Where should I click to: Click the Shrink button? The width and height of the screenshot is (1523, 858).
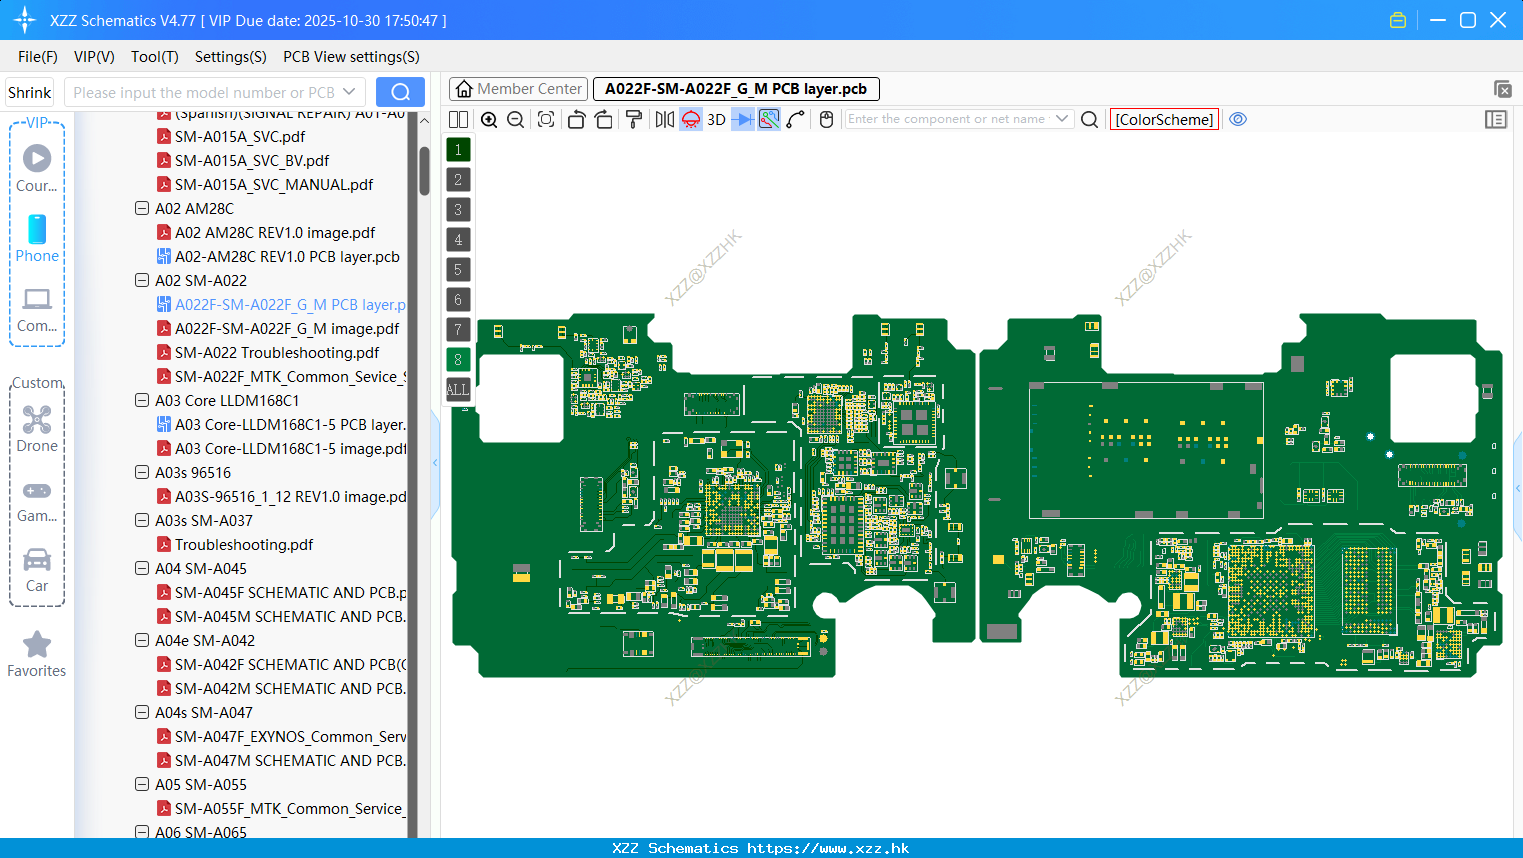click(30, 92)
